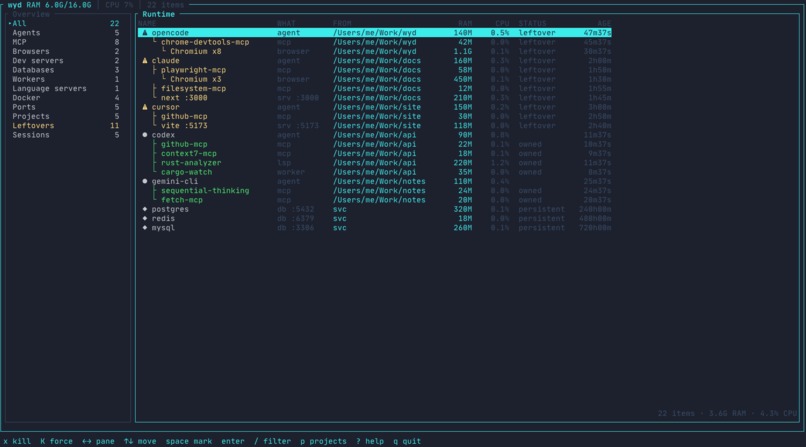Click the / filter shortcut hint
The image size is (806, 447).
(272, 441)
